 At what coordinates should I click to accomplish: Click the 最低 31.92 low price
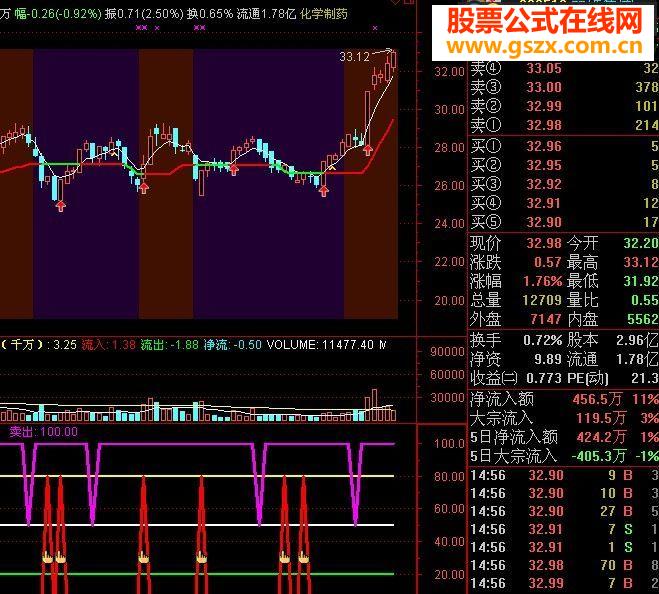tap(641, 281)
